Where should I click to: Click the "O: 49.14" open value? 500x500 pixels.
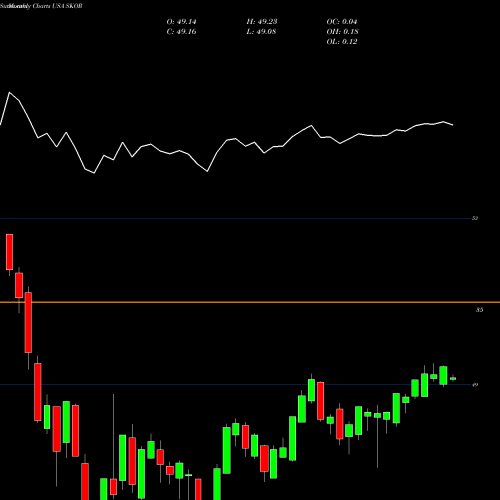click(x=181, y=22)
